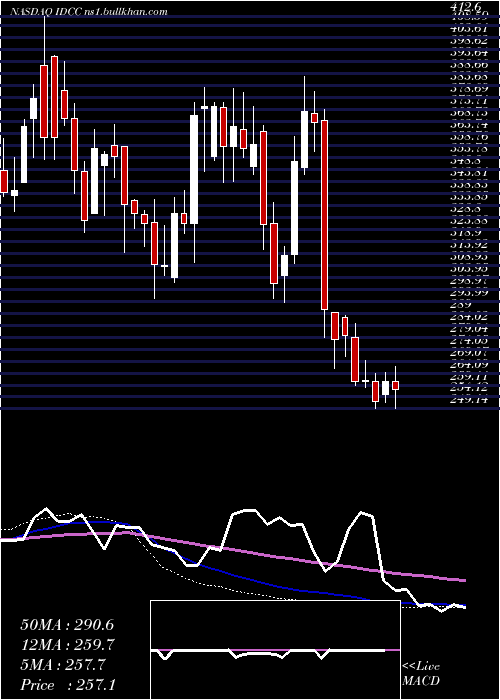Click the rightmost red candlestick on the chart

[x=395, y=386]
